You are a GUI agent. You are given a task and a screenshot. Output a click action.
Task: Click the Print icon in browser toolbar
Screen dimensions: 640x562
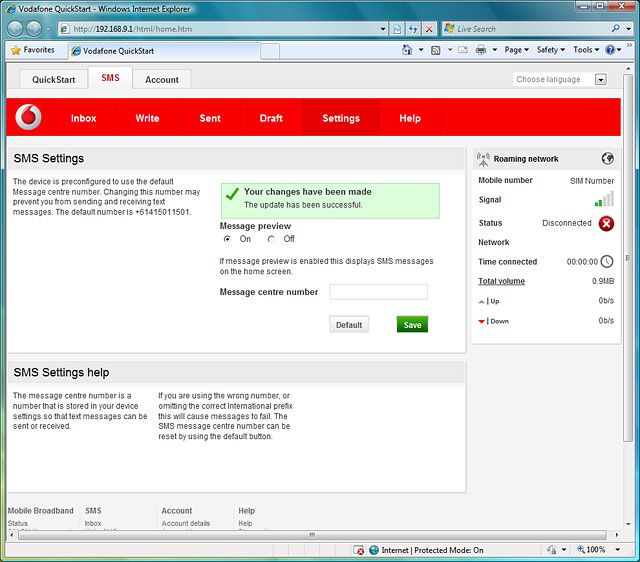(481, 50)
